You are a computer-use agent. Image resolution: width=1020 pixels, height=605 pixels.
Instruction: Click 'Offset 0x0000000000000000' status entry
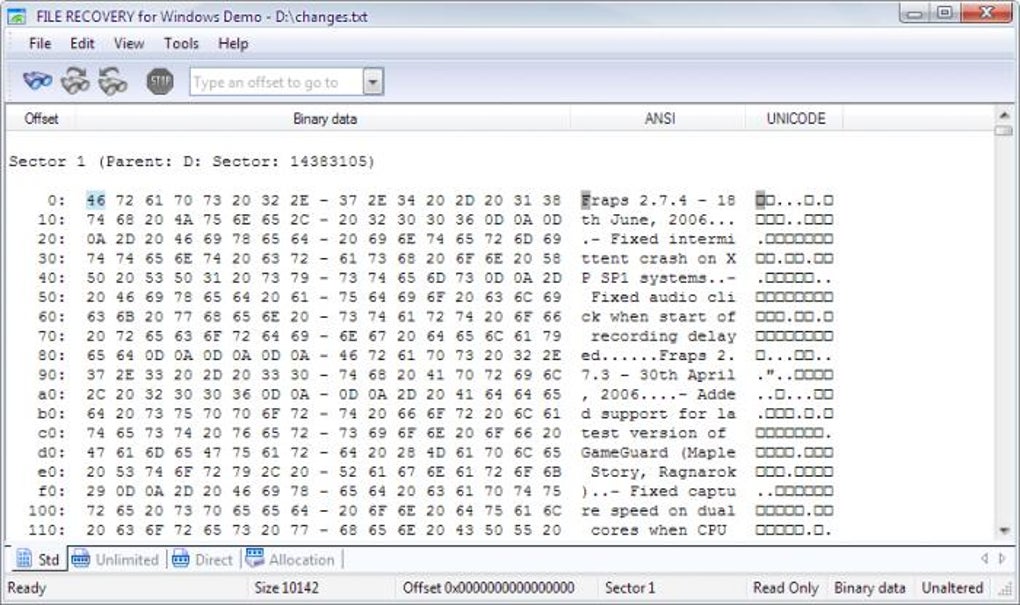tap(489, 588)
